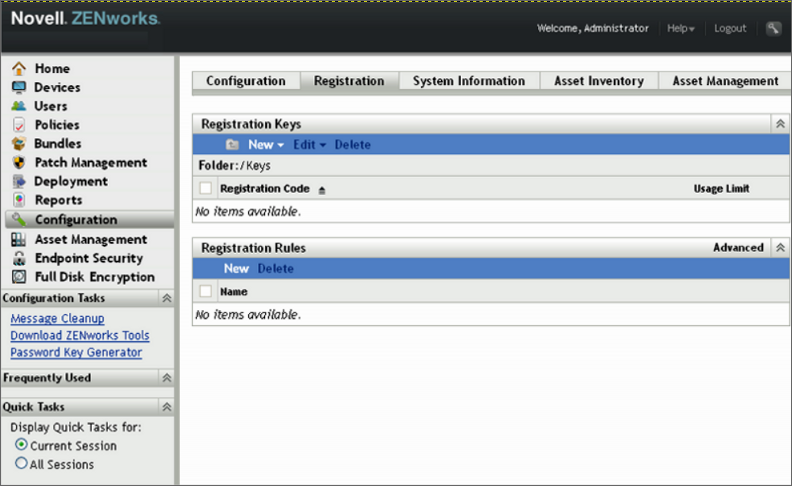This screenshot has height=486, width=792.
Task: Click the Patch Management shield icon
Action: coord(19,162)
